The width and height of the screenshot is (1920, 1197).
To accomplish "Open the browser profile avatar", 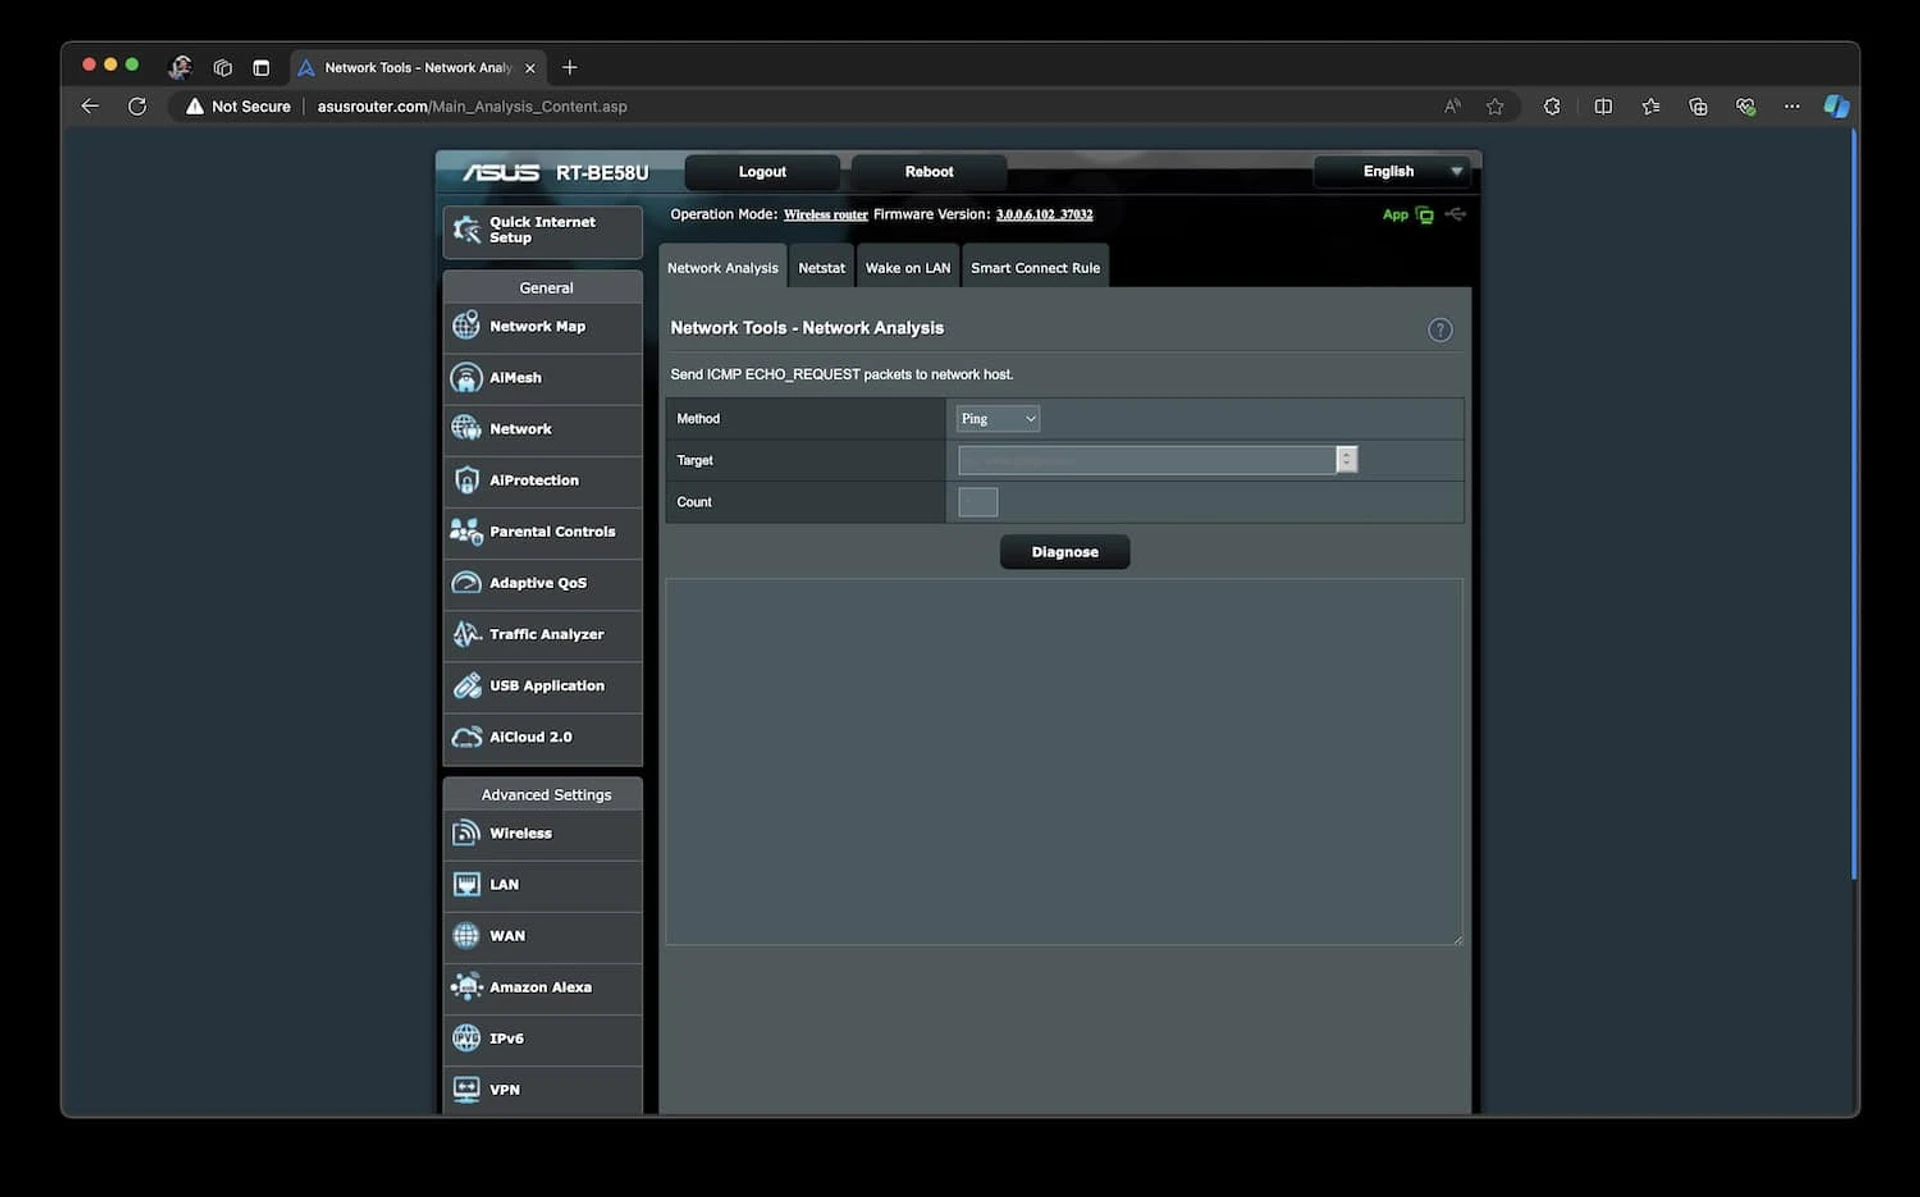I will tap(180, 67).
